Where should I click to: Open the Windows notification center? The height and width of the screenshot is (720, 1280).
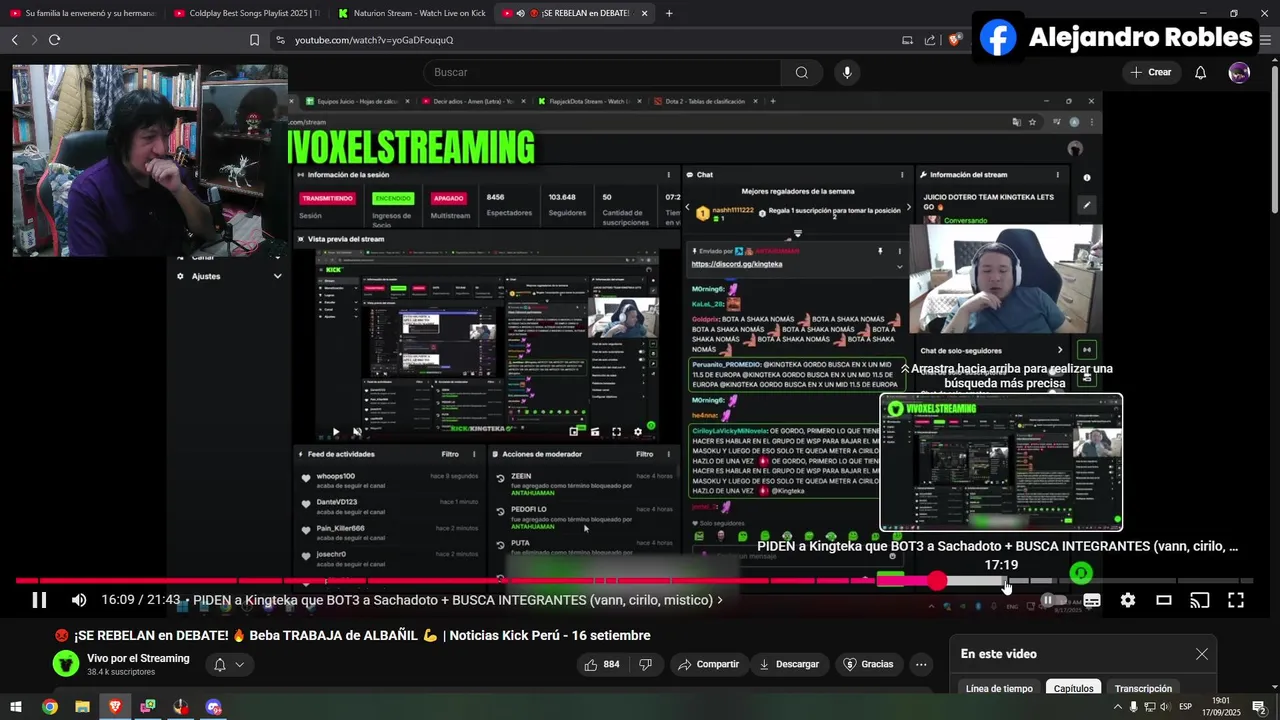[1259, 707]
